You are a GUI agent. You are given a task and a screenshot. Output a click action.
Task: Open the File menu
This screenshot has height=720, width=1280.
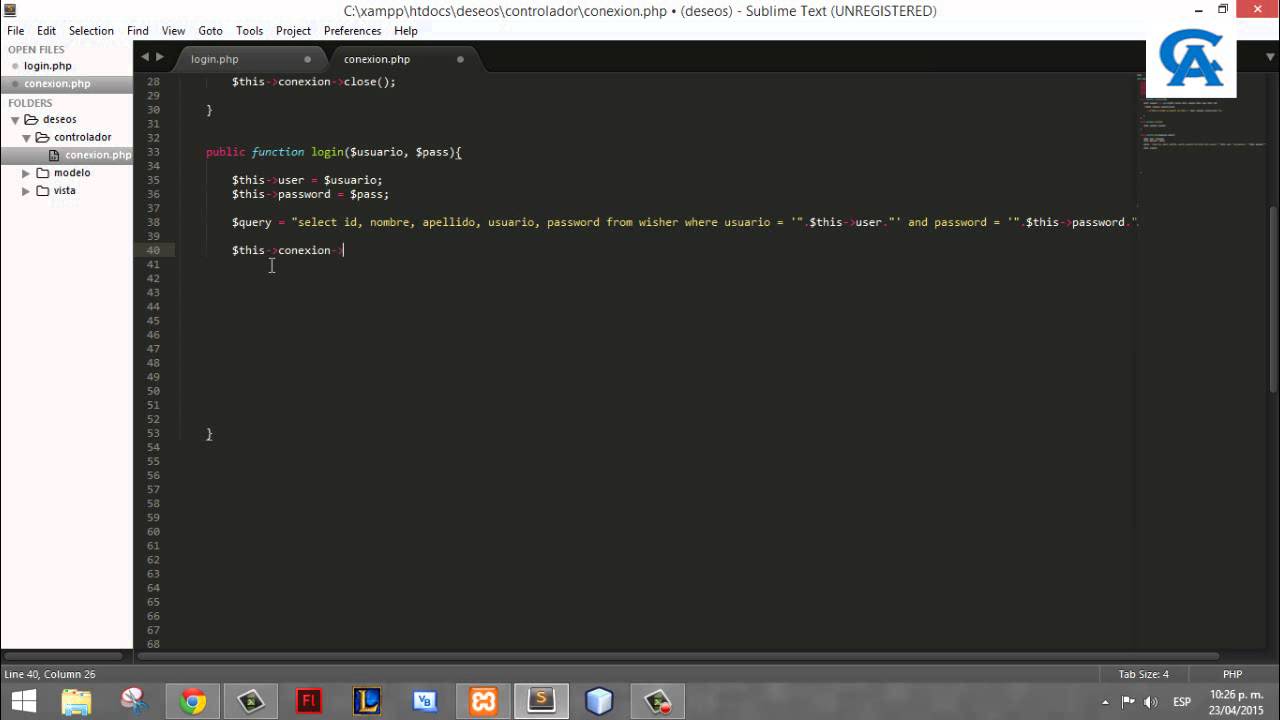(15, 31)
